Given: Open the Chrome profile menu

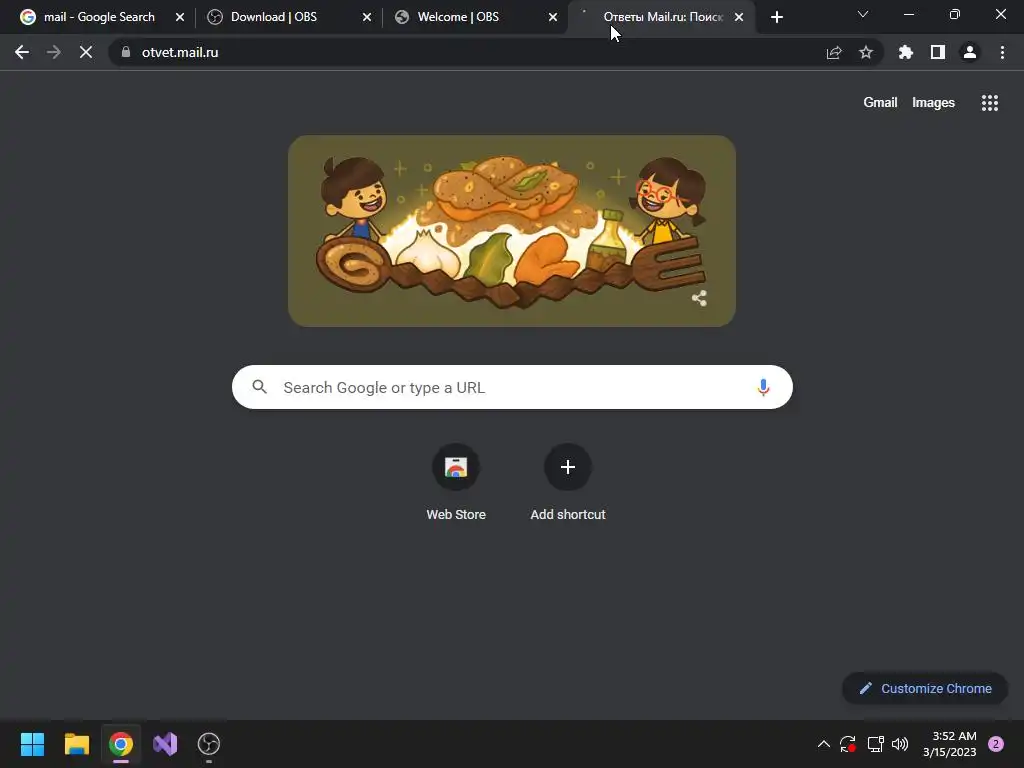Looking at the screenshot, I should click(970, 52).
